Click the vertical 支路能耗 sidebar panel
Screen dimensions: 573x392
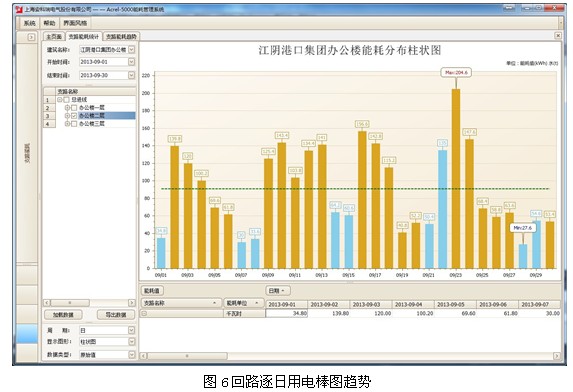click(27, 153)
